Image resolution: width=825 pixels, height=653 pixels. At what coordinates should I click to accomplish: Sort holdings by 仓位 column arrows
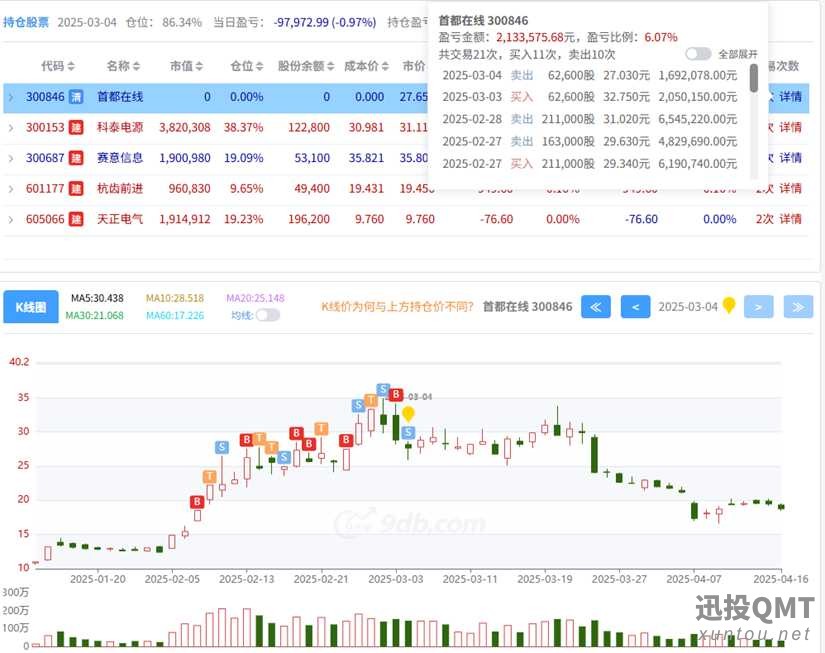[x=259, y=66]
